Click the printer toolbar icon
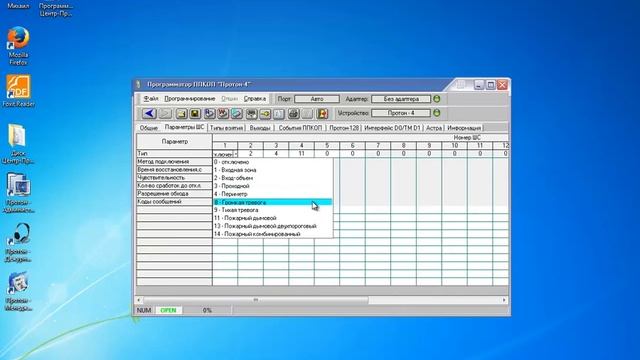This screenshot has height=360, width=640. [293, 113]
